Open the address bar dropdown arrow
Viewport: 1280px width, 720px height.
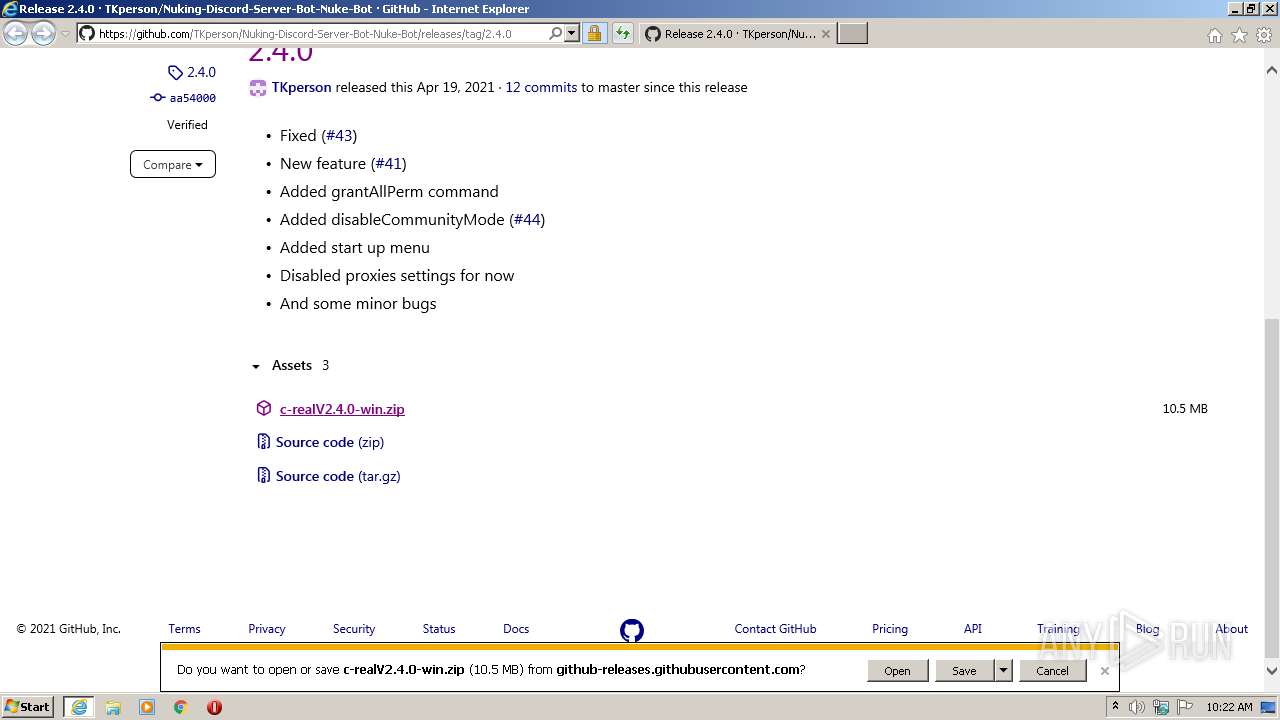pos(572,33)
